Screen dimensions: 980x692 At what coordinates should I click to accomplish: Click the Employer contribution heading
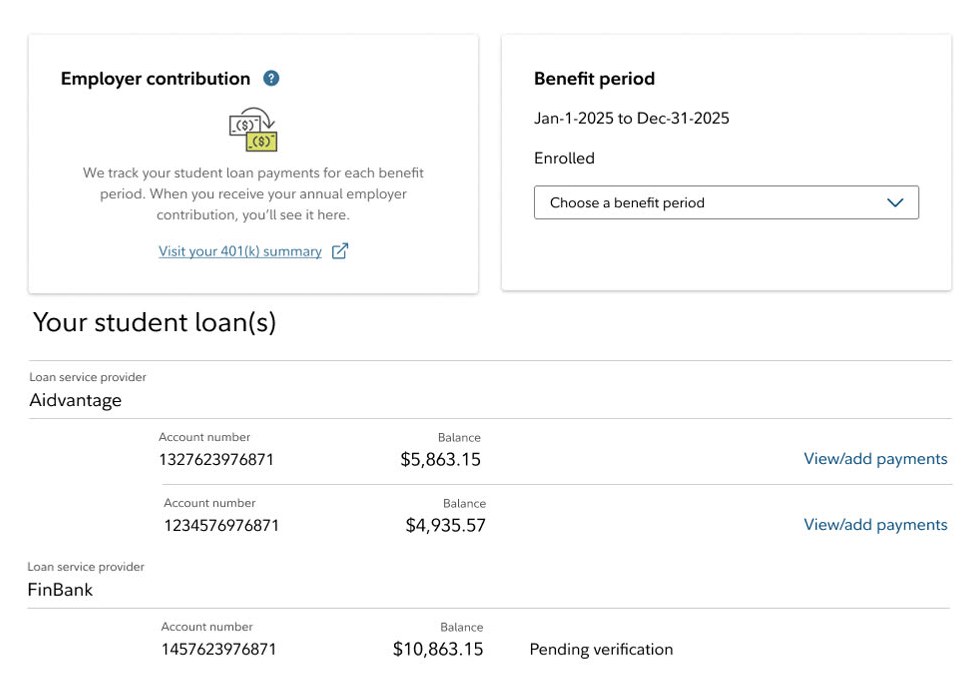(156, 79)
